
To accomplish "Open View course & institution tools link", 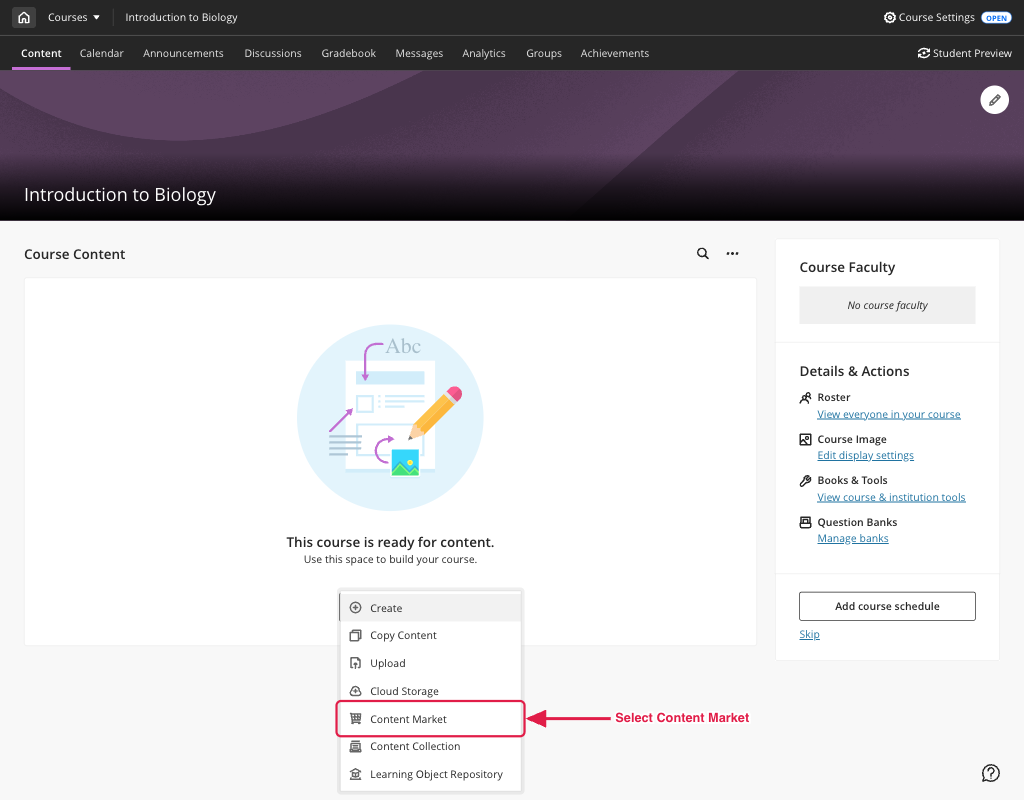I will [891, 497].
